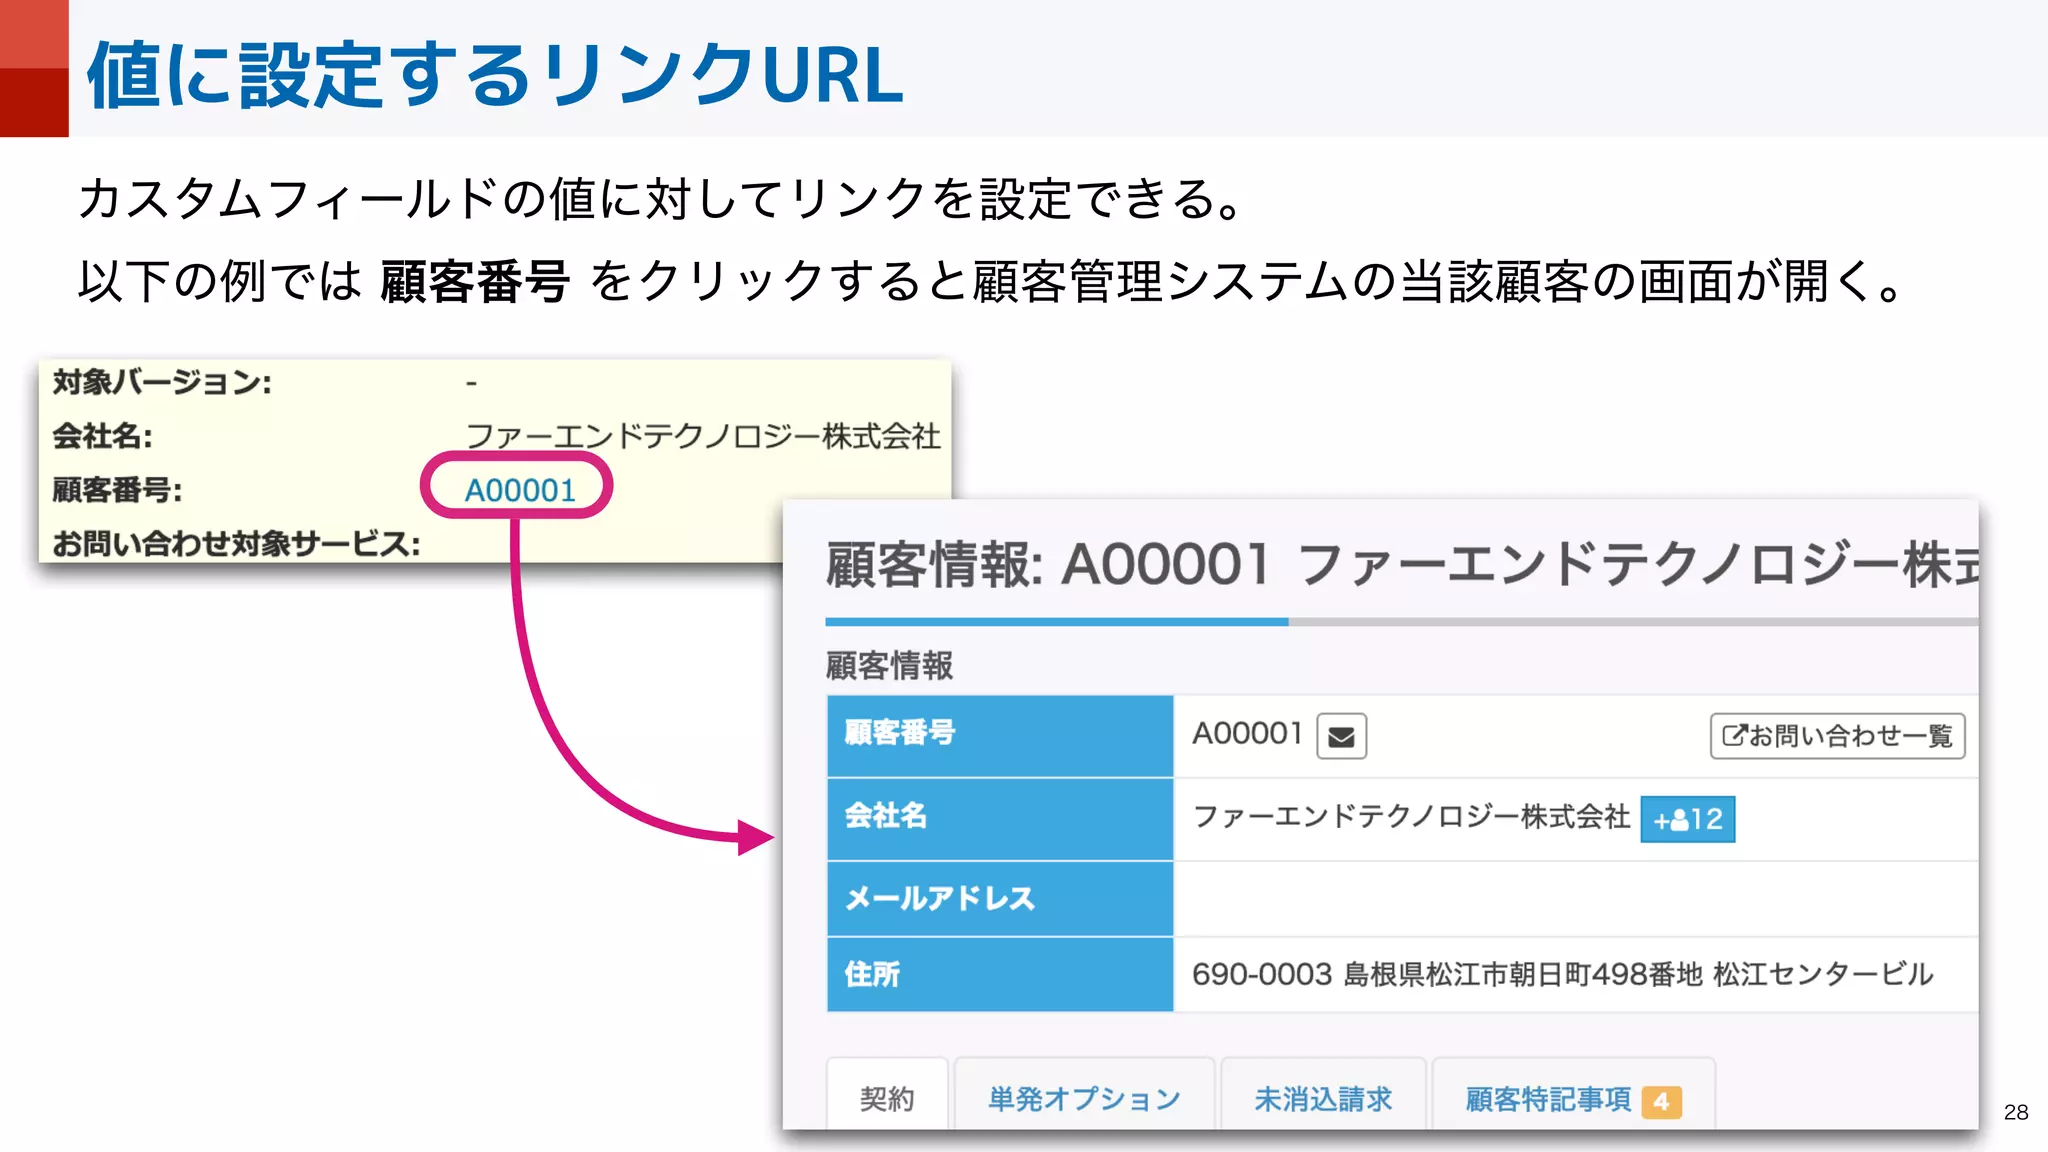2048x1152 pixels.
Task: Click the orange 4 badge on 顧客特記事項
Action: point(1661,1101)
